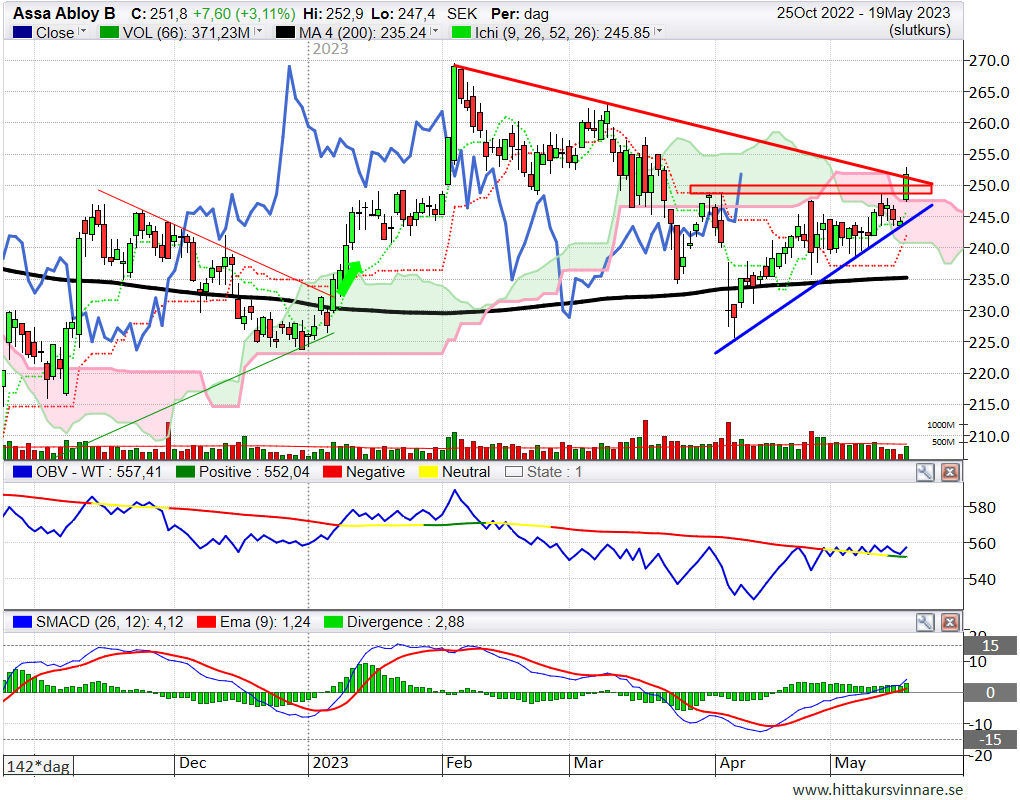Click the 1000M volume scale label

coord(941,425)
